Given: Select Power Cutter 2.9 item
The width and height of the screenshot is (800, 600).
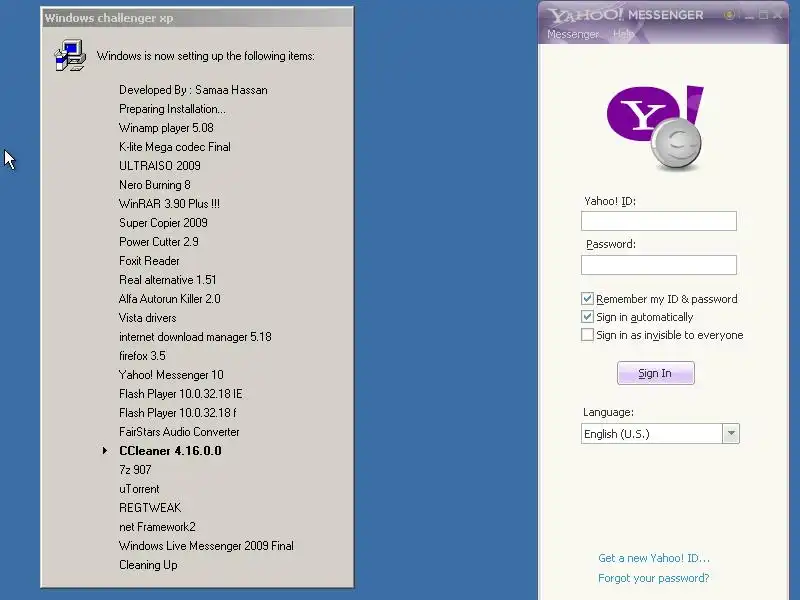Looking at the screenshot, I should (159, 241).
